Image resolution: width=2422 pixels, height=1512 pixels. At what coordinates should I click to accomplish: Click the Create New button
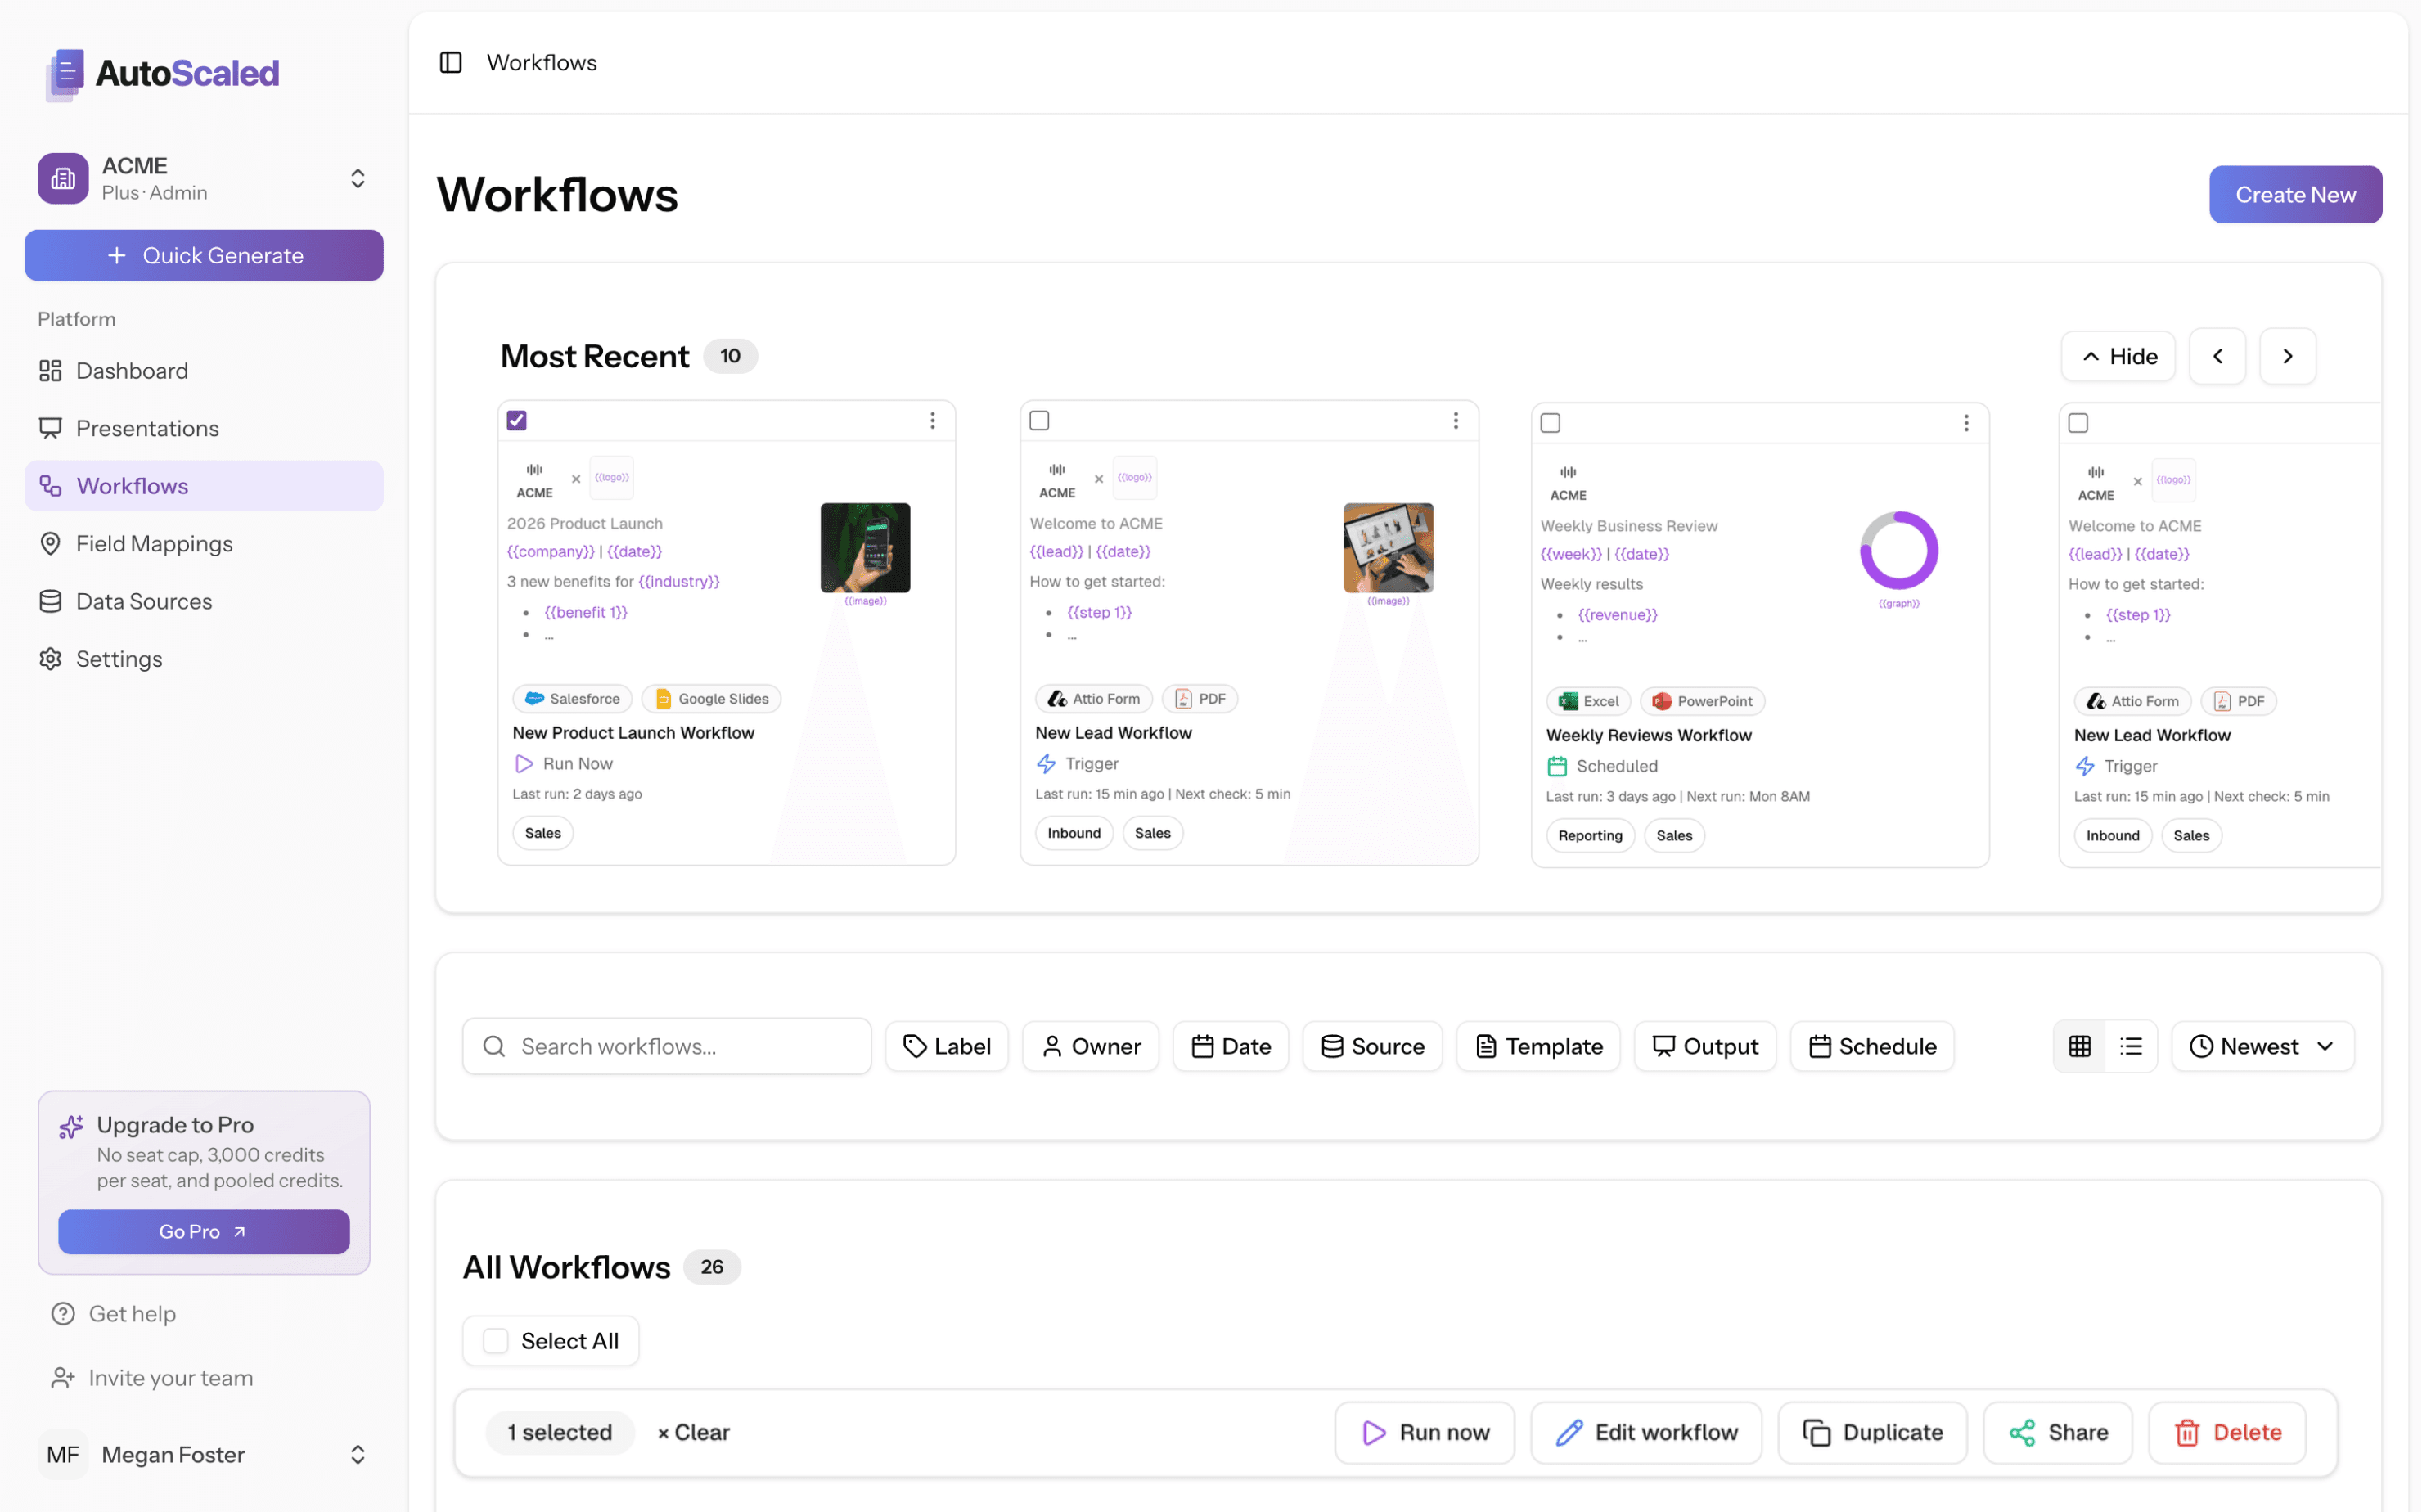(x=2296, y=195)
